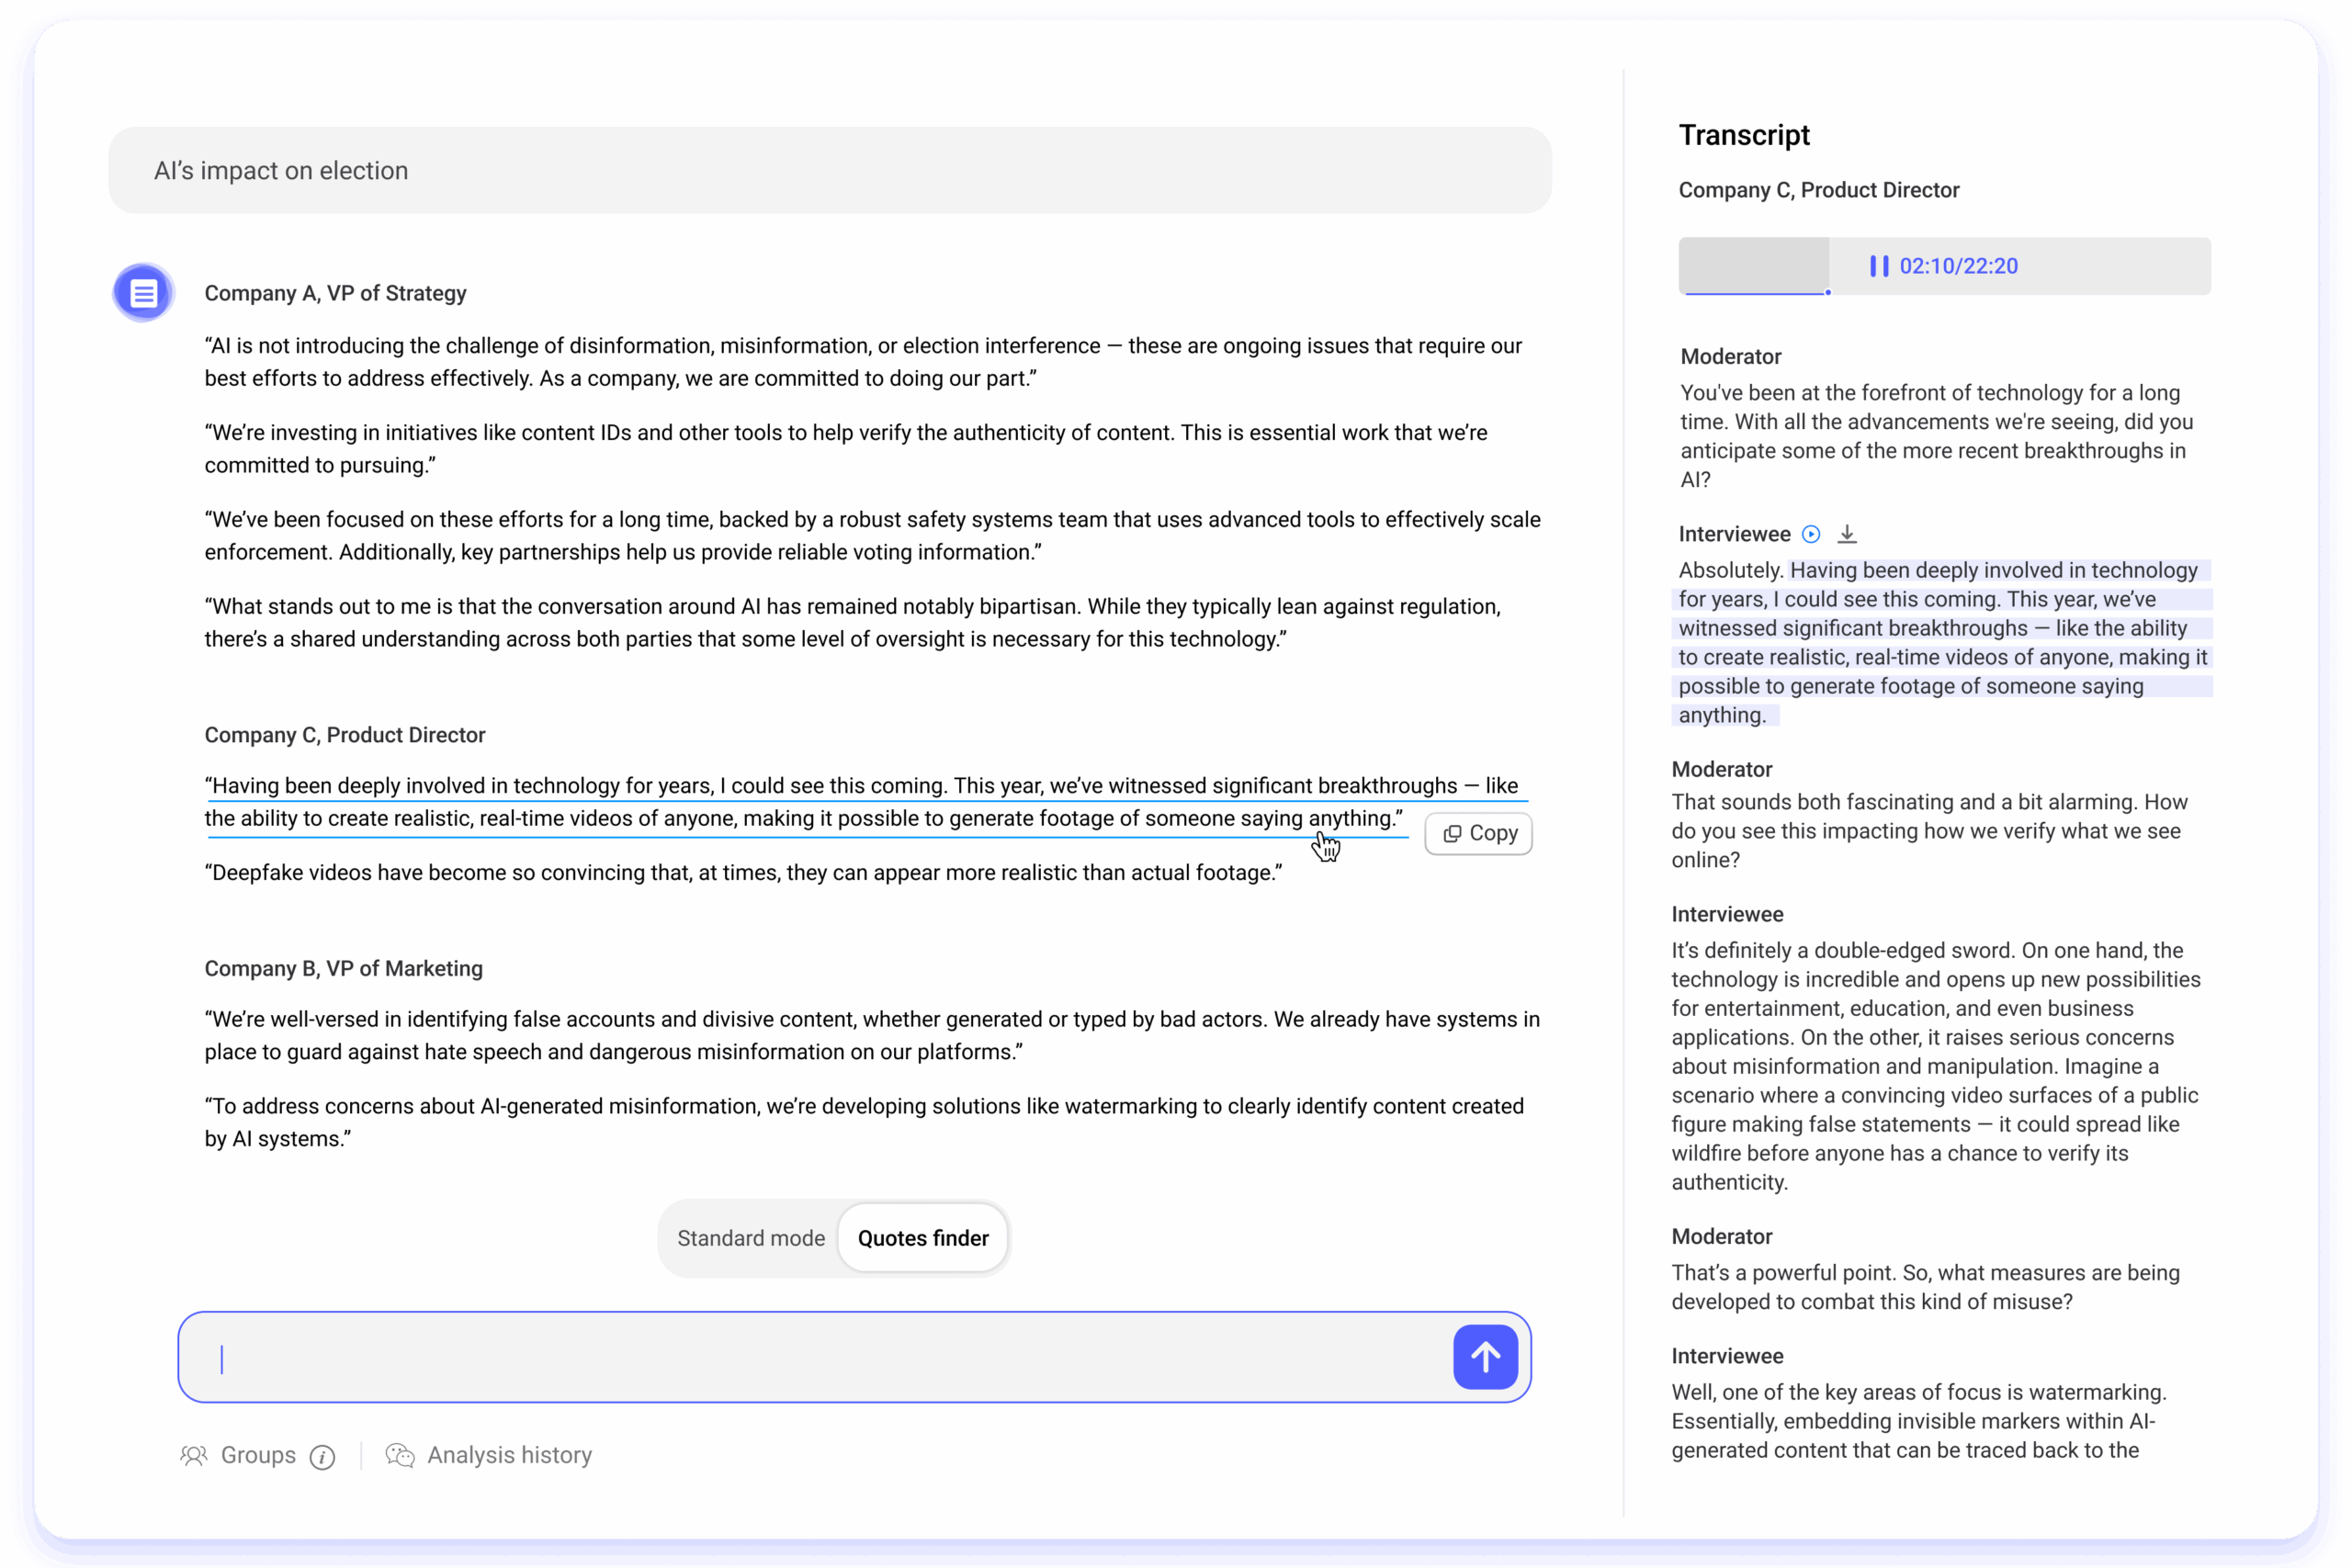Image resolution: width=2352 pixels, height=1568 pixels.
Task: Click the "double-edged sword" interviewee answer
Action: click(1936, 1066)
